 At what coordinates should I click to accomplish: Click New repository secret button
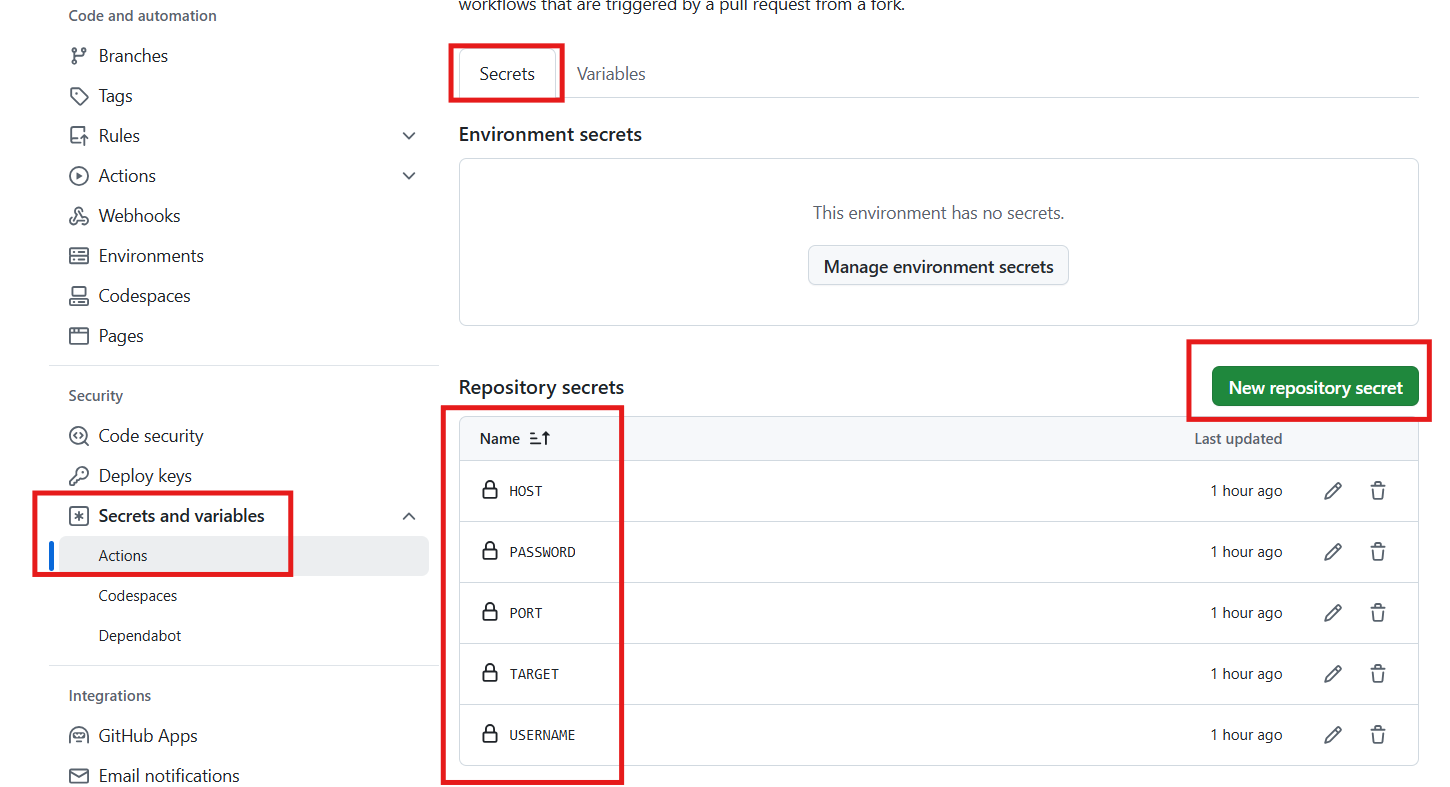(1315, 387)
